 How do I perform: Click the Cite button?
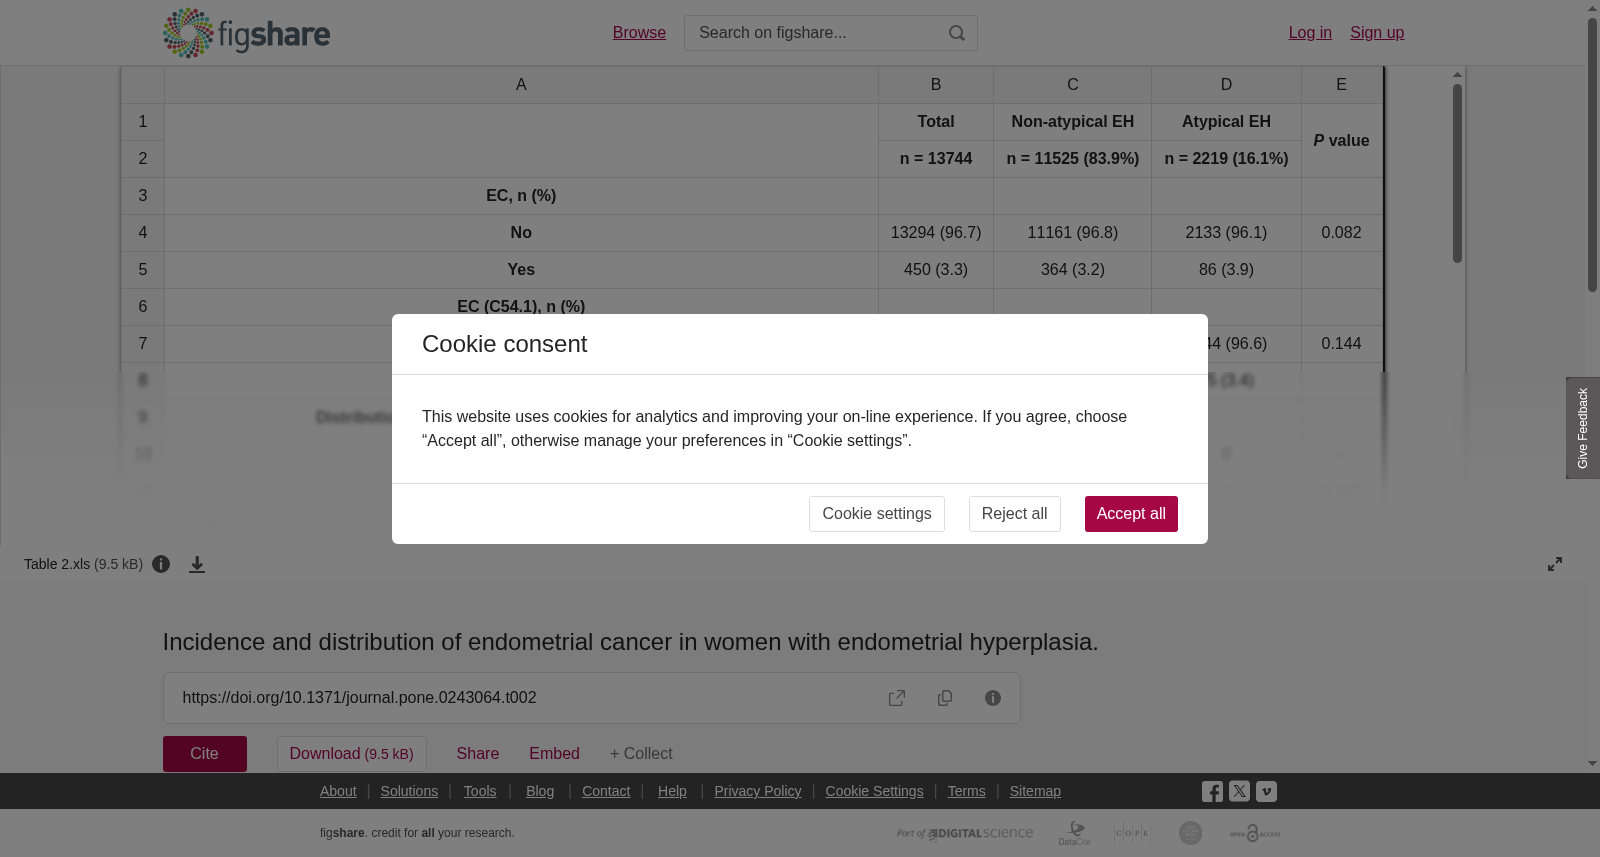click(x=205, y=754)
